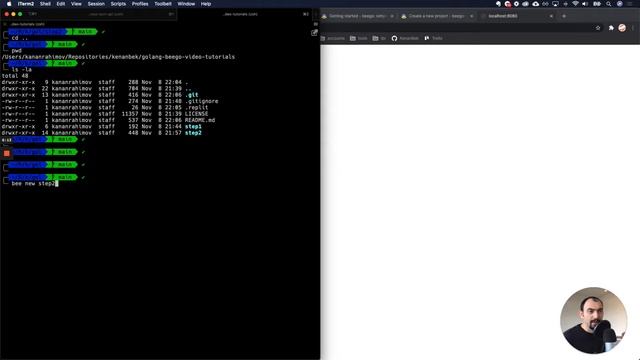Click the Siri icon in menu bar
Viewport: 640px width, 360px height.
click(x=620, y=4)
